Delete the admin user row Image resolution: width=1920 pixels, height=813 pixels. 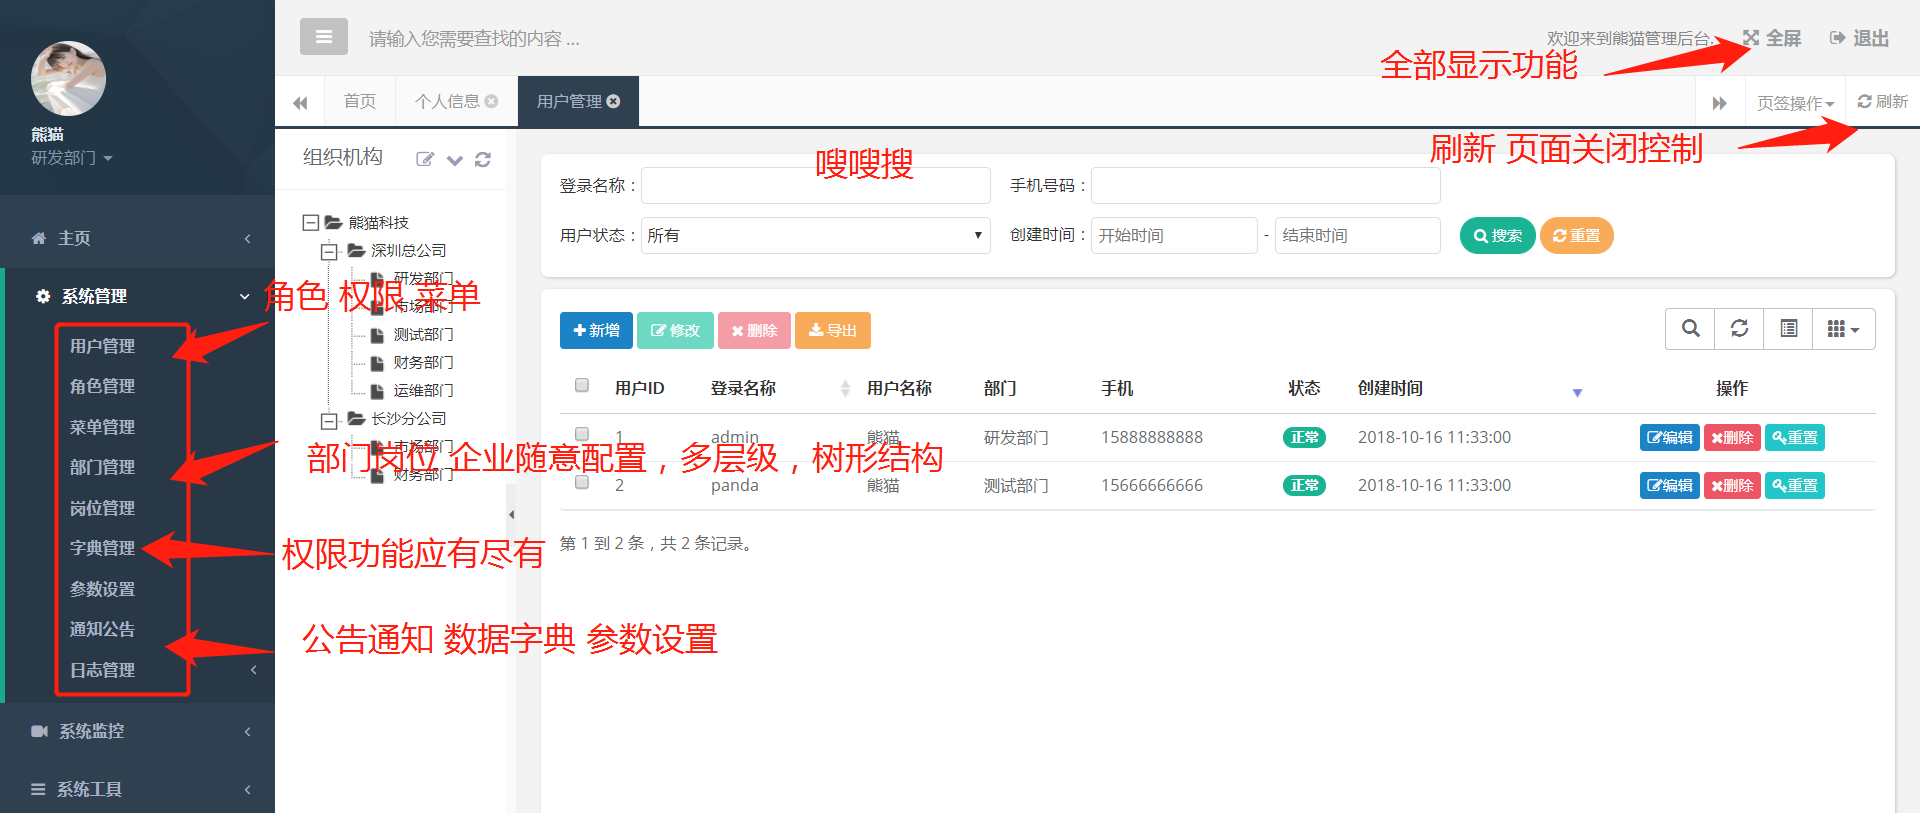1732,437
